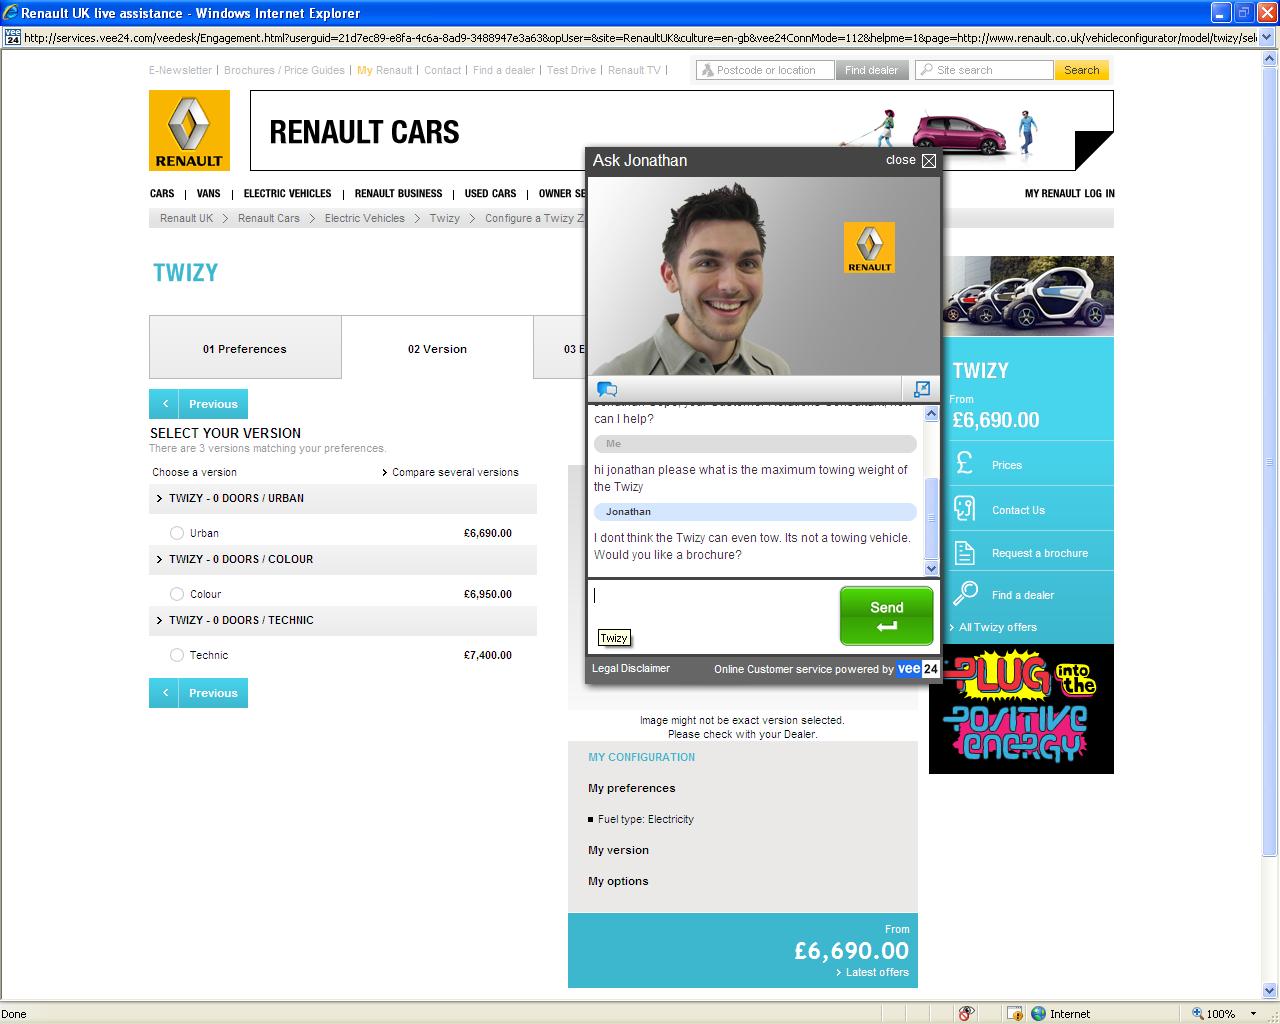The image size is (1280, 1024).
Task: Expand TWIZY - 0 DOORS / COLOUR section
Action: pyautogui.click(x=343, y=559)
